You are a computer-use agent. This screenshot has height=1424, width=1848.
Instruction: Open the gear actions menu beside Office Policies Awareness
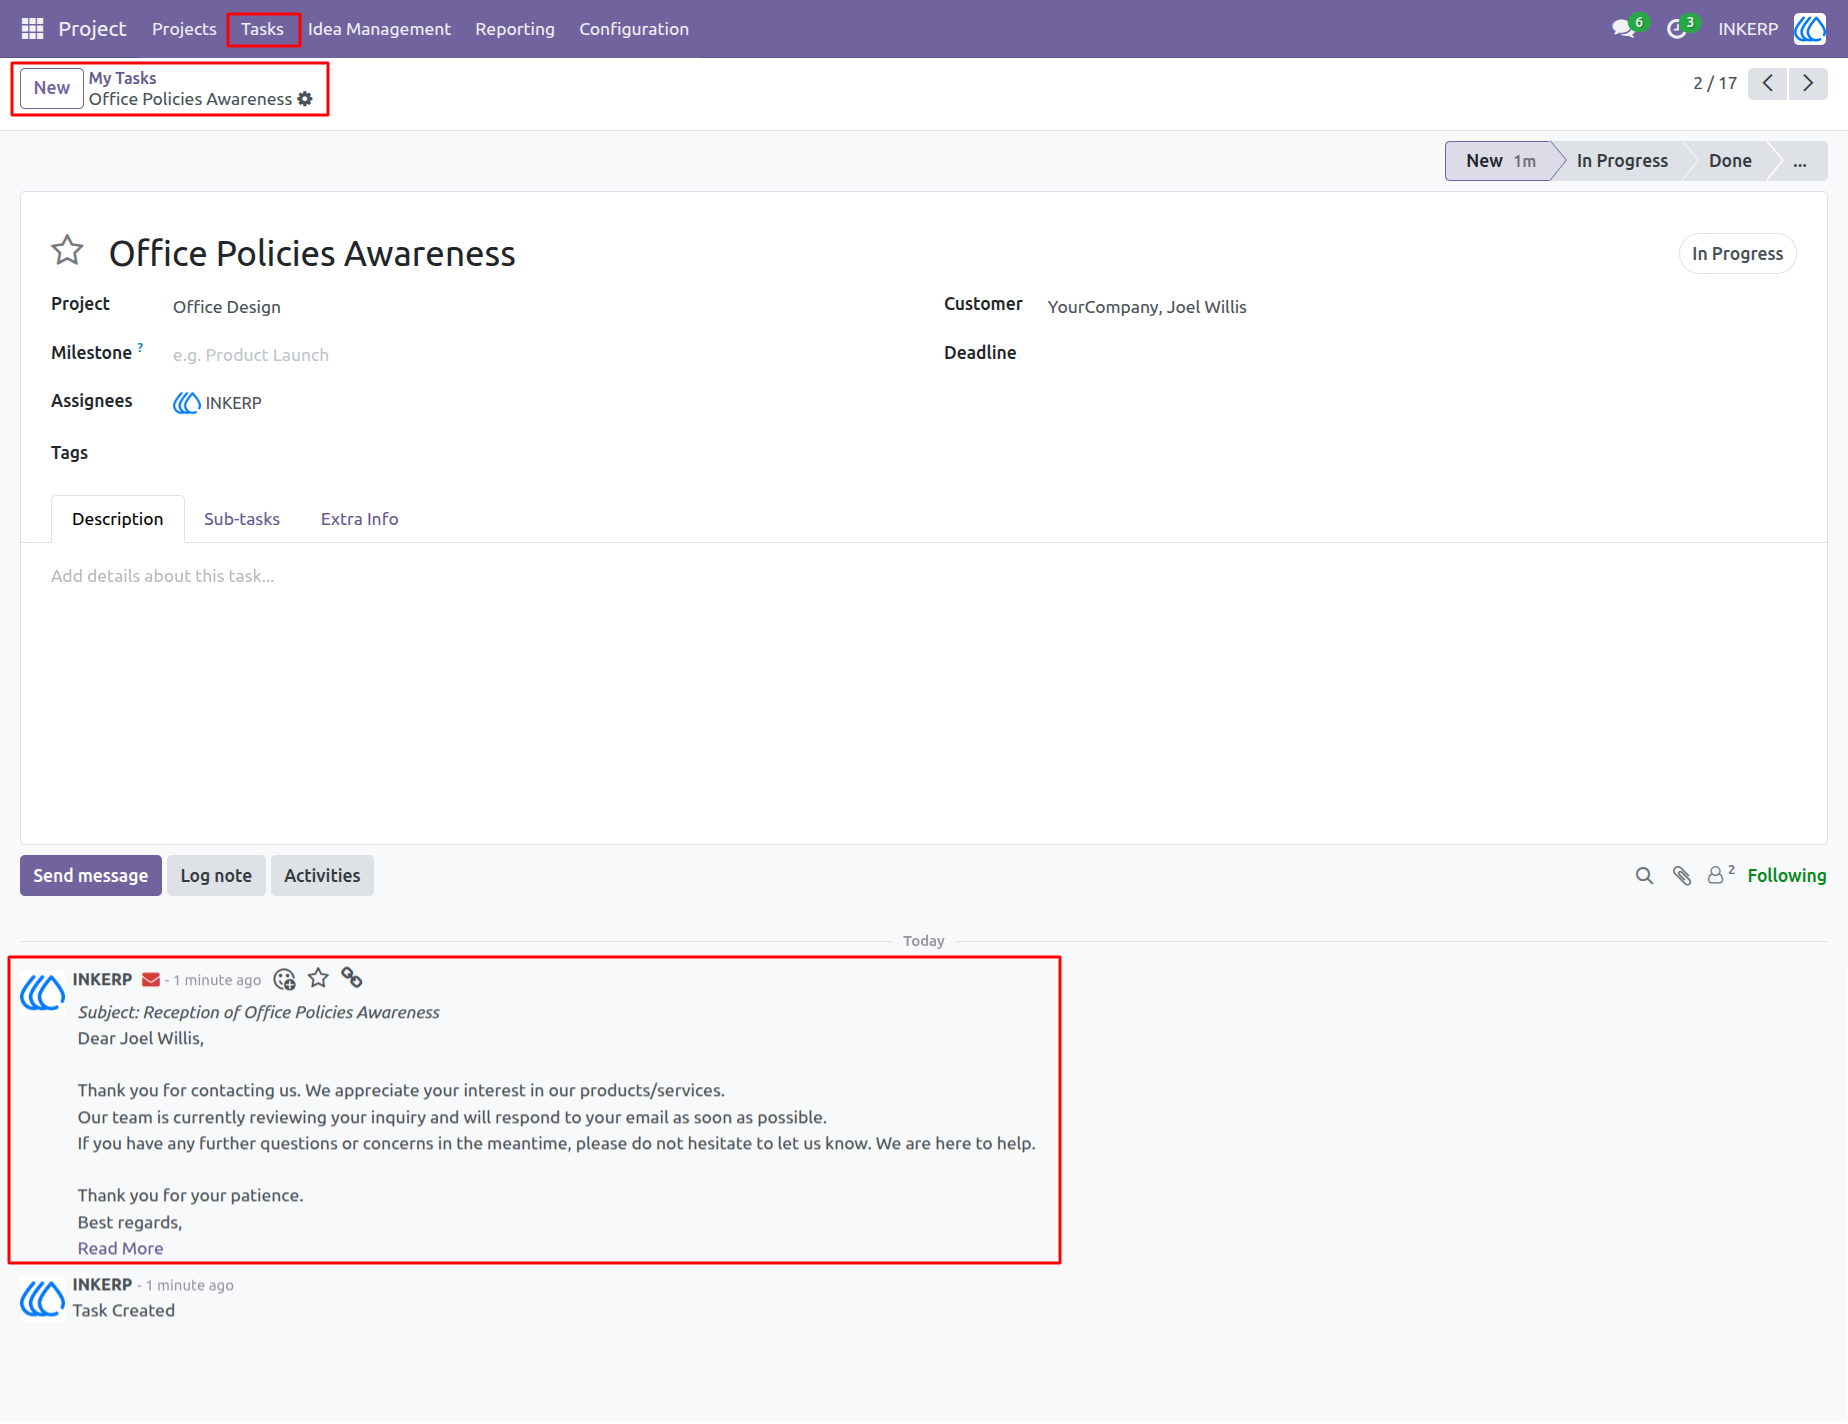[x=305, y=99]
